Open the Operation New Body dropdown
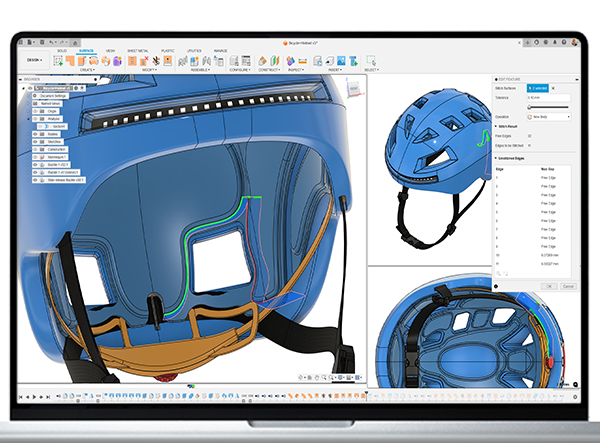The width and height of the screenshot is (600, 444). pyautogui.click(x=549, y=117)
